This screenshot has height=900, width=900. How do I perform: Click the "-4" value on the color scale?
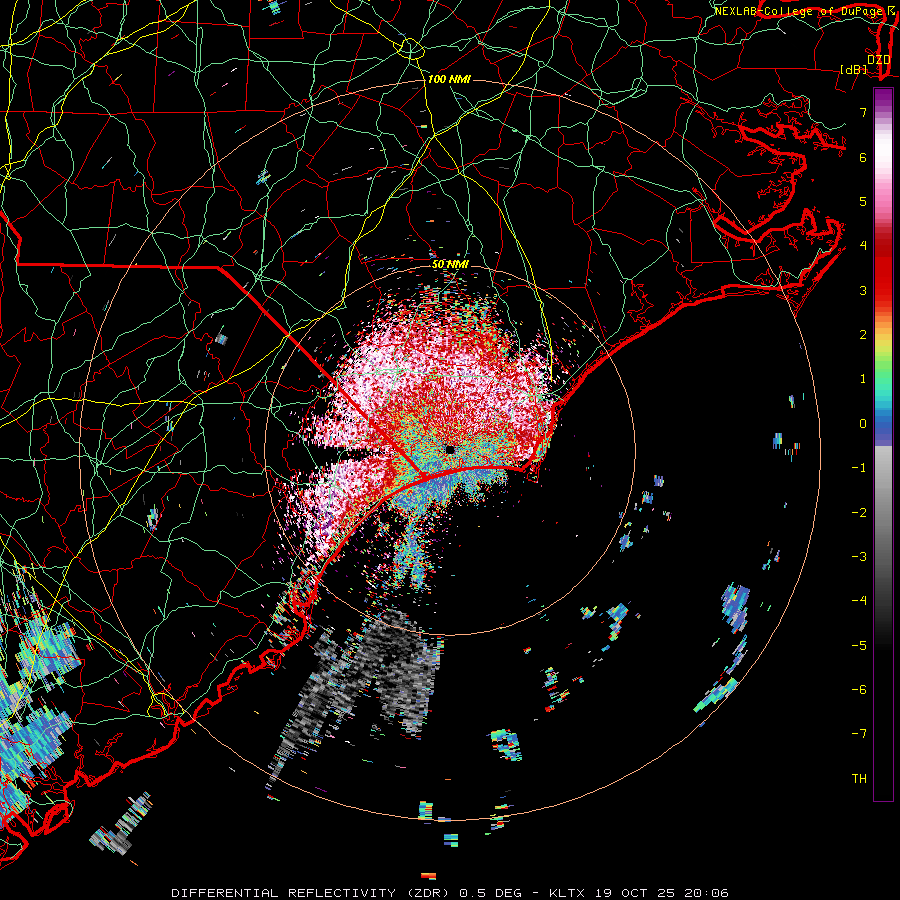tap(859, 601)
